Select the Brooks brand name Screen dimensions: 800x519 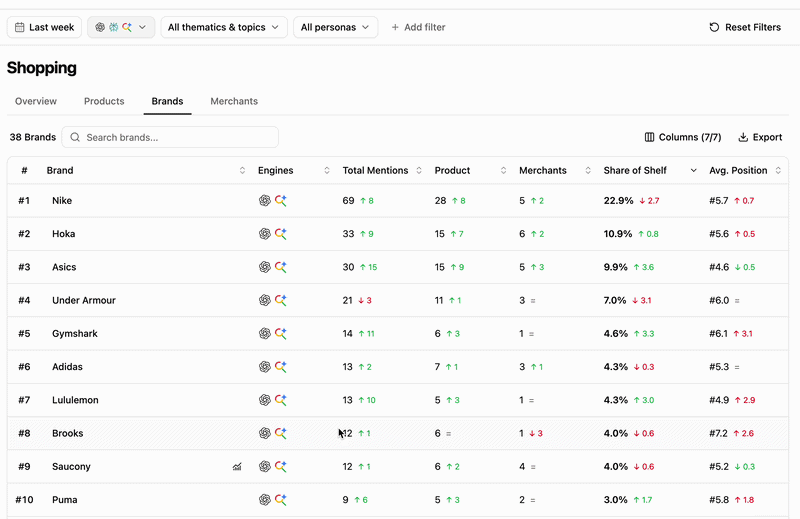point(67,433)
